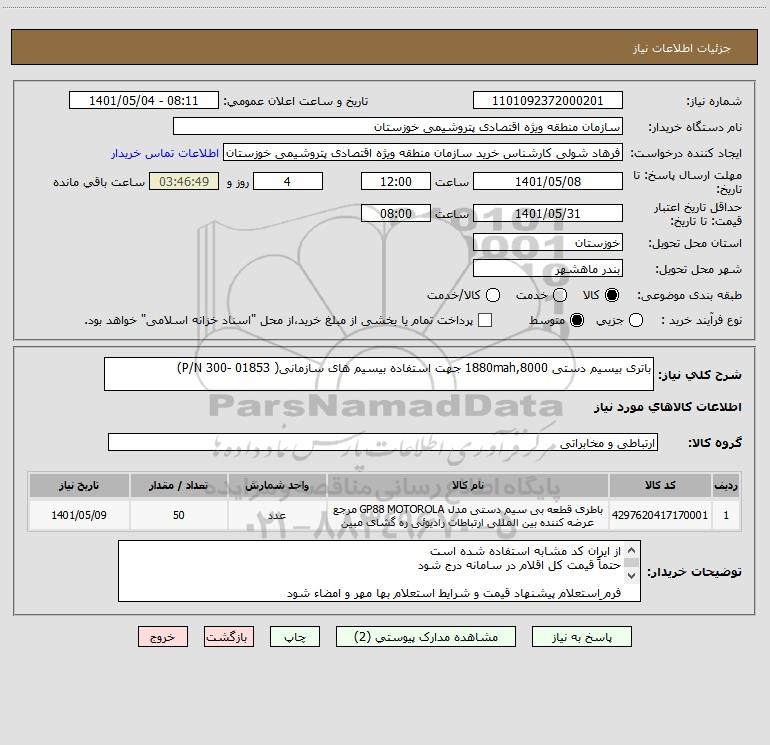The width and height of the screenshot is (770, 745).
Task: Open اطلاعات تماس خریدار link
Action: (x=165, y=153)
